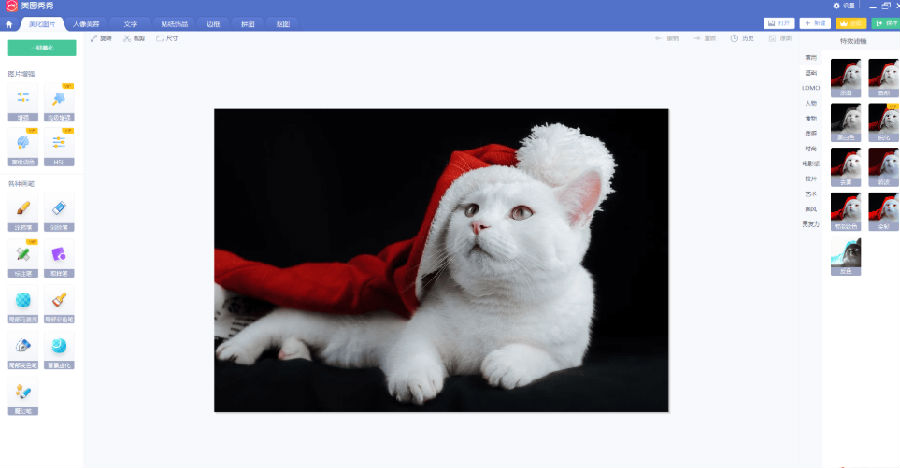Click the New (新建) button

815,24
